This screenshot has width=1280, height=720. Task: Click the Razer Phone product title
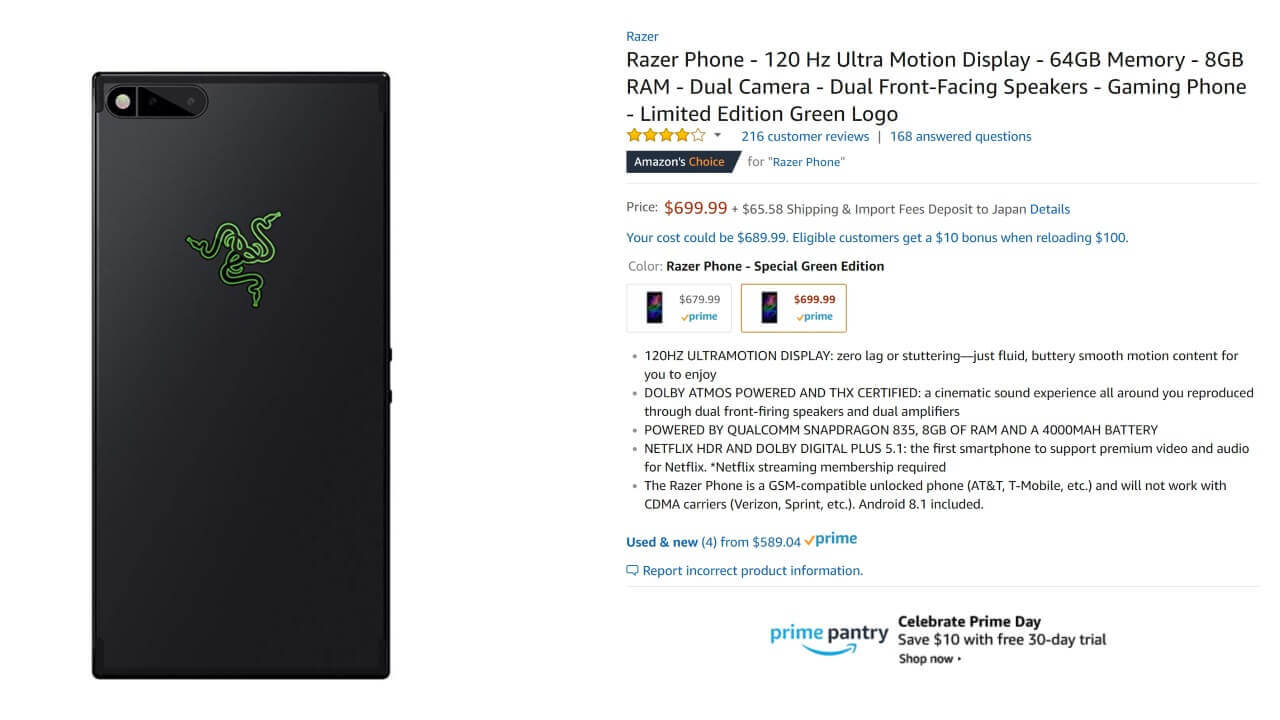tap(936, 87)
